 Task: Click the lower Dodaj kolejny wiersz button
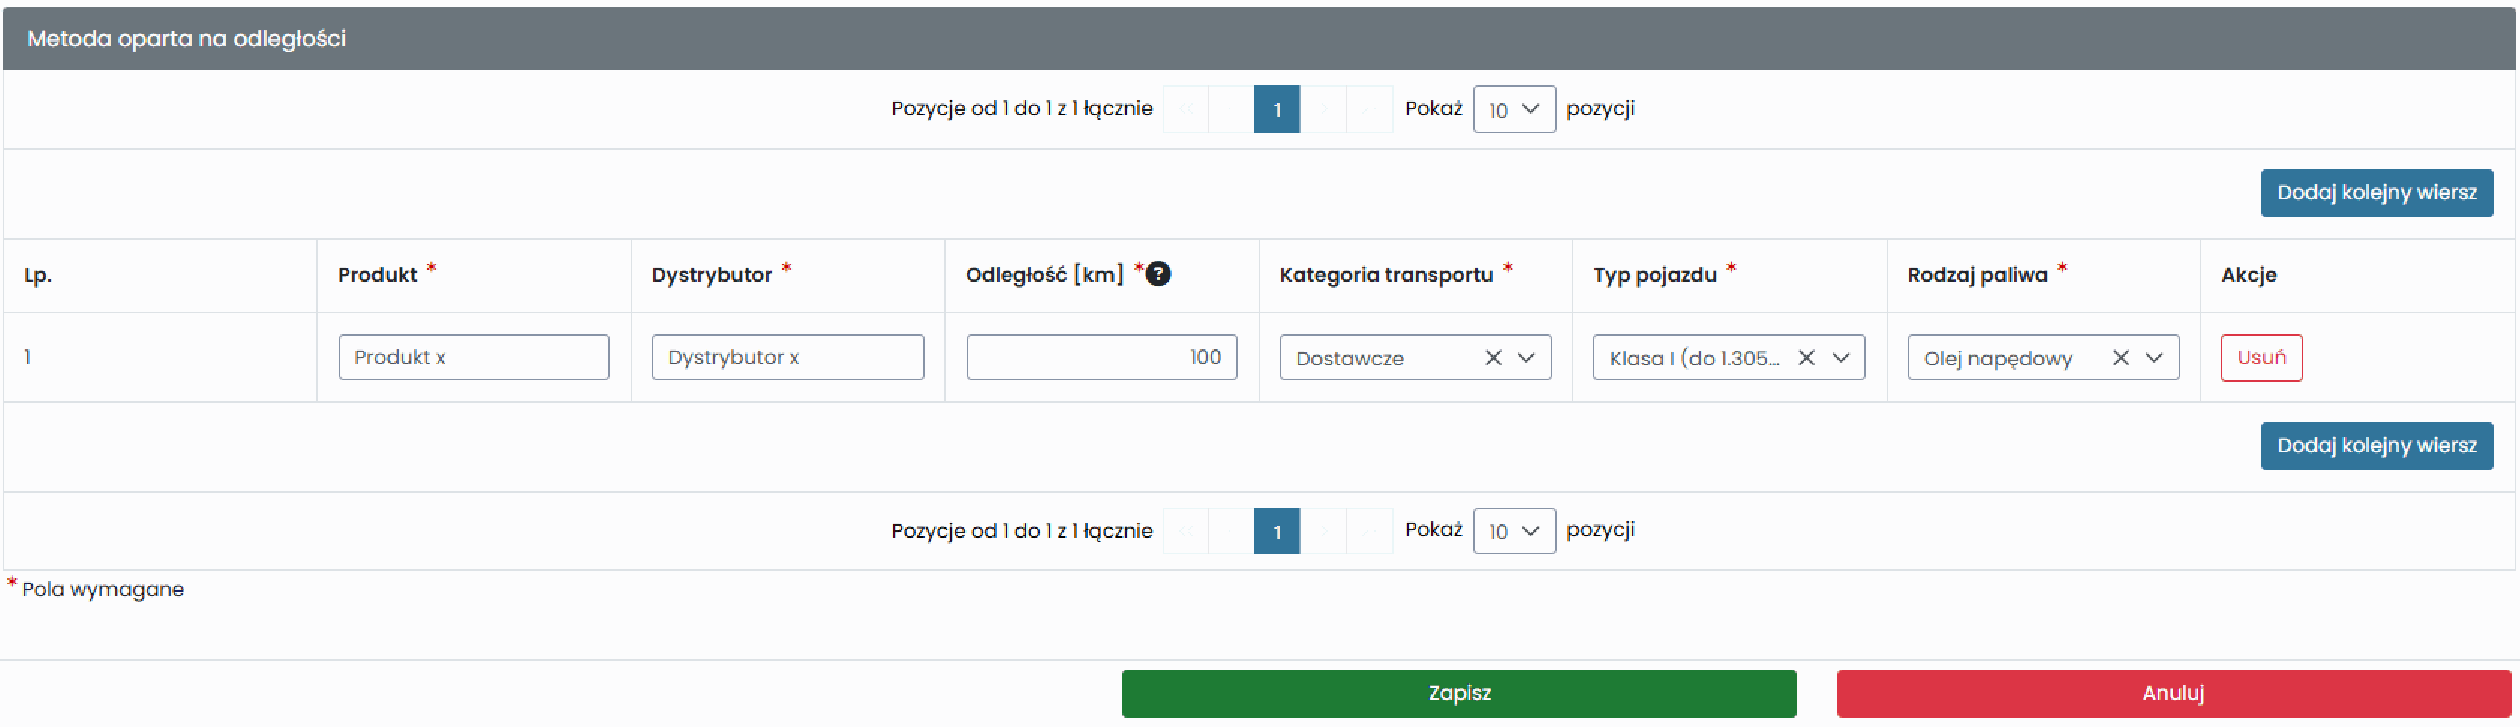[x=2377, y=446]
